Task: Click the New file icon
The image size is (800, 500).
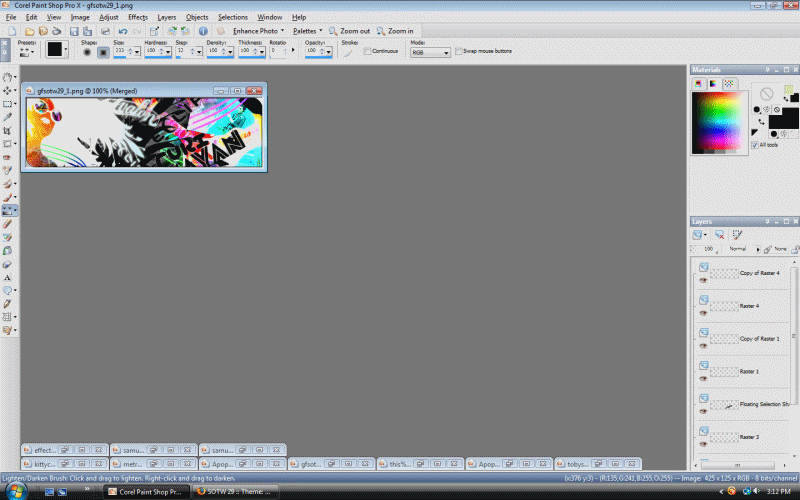Action: pyautogui.click(x=12, y=31)
